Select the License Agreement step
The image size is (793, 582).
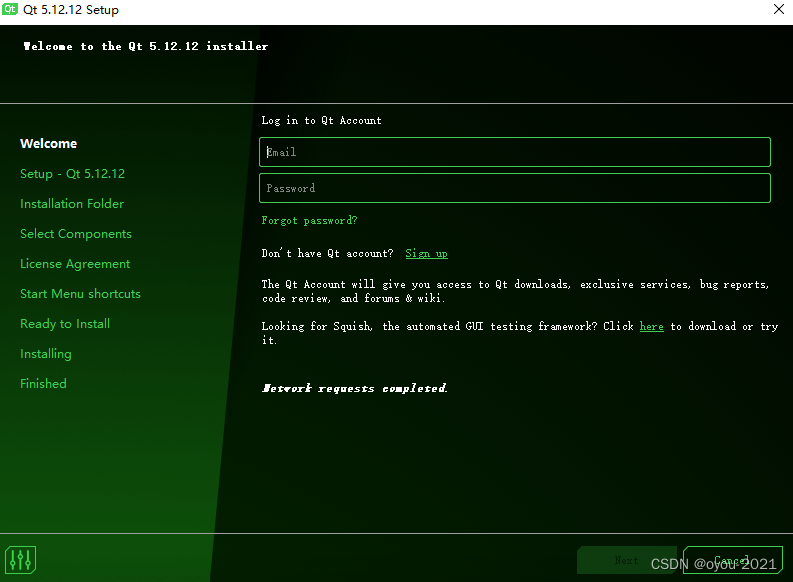(75, 264)
